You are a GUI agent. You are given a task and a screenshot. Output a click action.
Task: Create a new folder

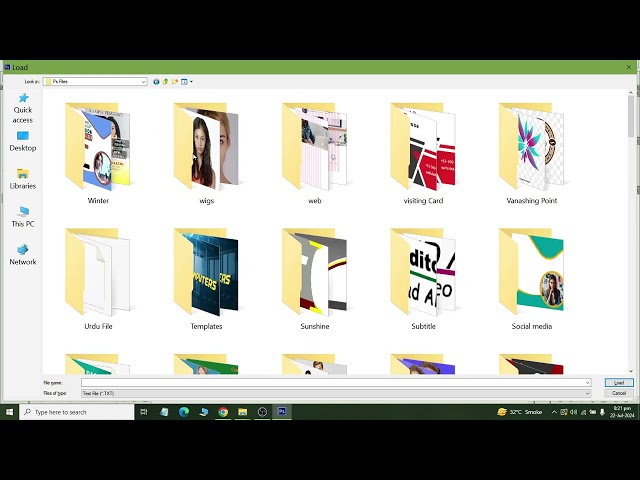coord(175,82)
